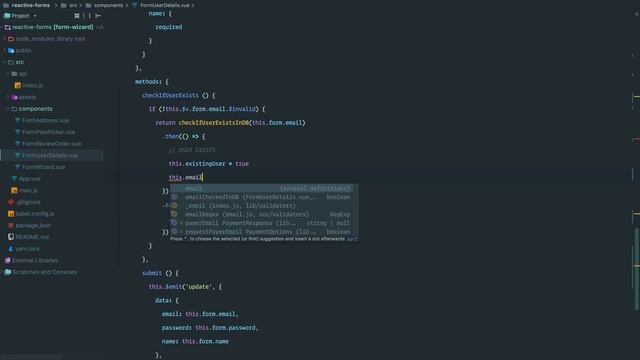Open README.md file
The width and height of the screenshot is (640, 360).
(32, 237)
